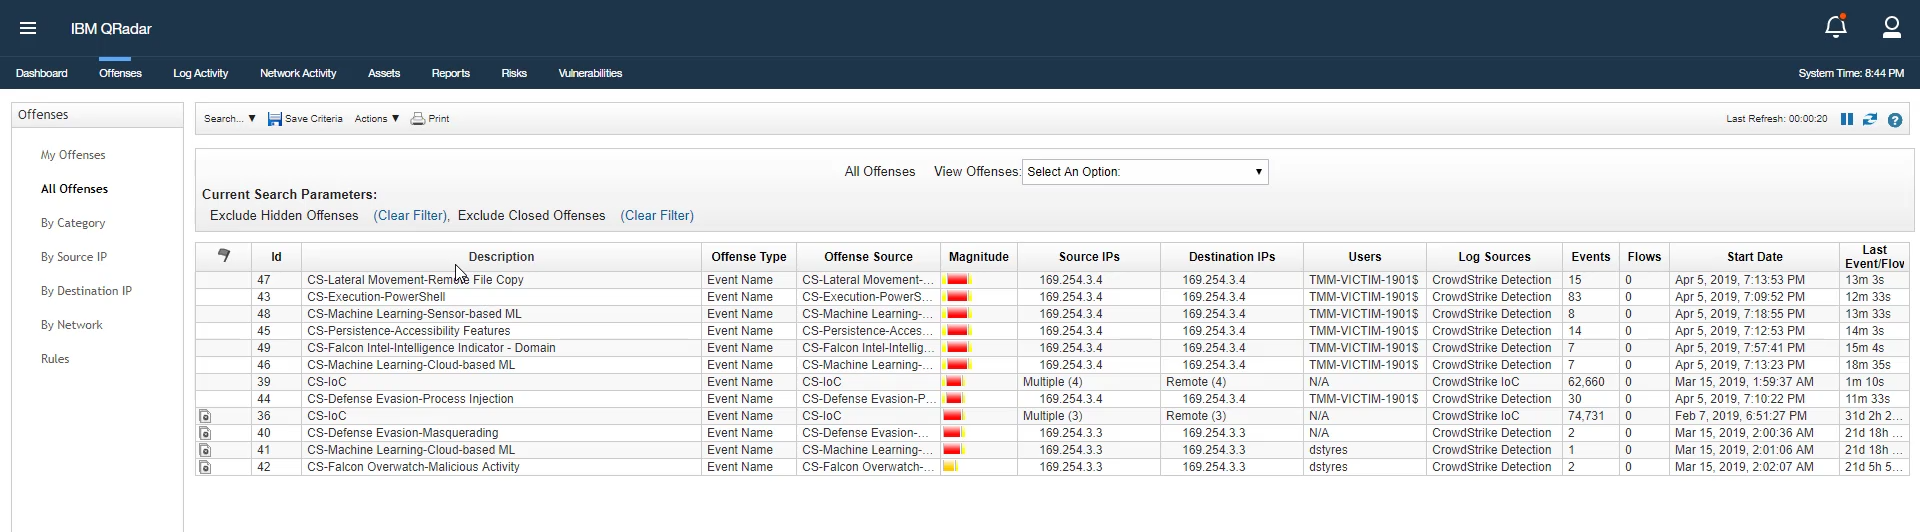The width and height of the screenshot is (1920, 532).
Task: Sort by the Offense Type column
Action: coord(749,257)
